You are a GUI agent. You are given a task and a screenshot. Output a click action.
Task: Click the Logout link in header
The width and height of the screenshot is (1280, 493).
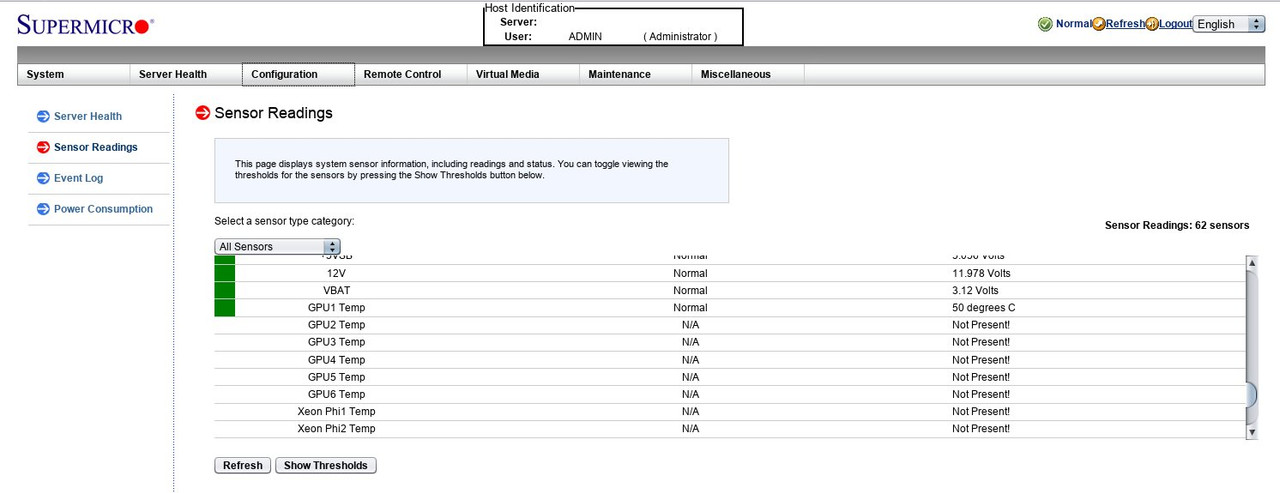(1176, 24)
